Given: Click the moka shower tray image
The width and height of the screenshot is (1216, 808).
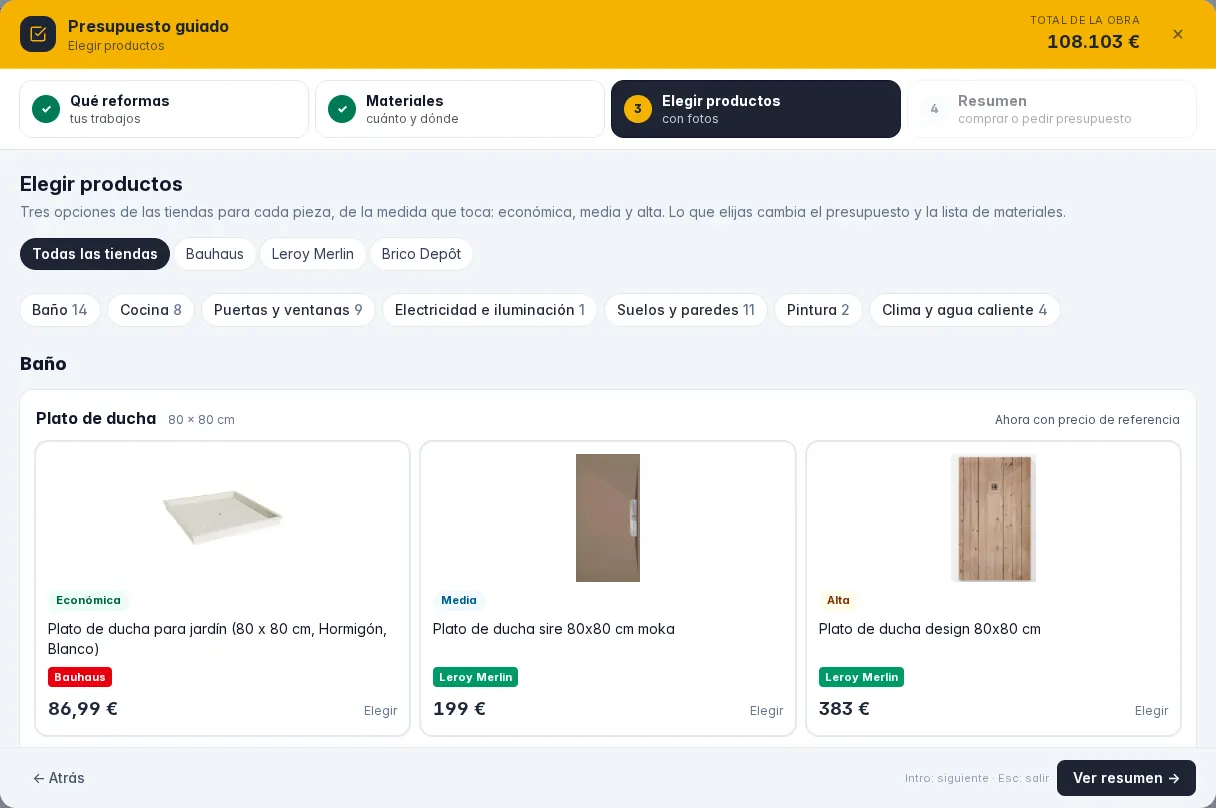Looking at the screenshot, I should [x=608, y=518].
